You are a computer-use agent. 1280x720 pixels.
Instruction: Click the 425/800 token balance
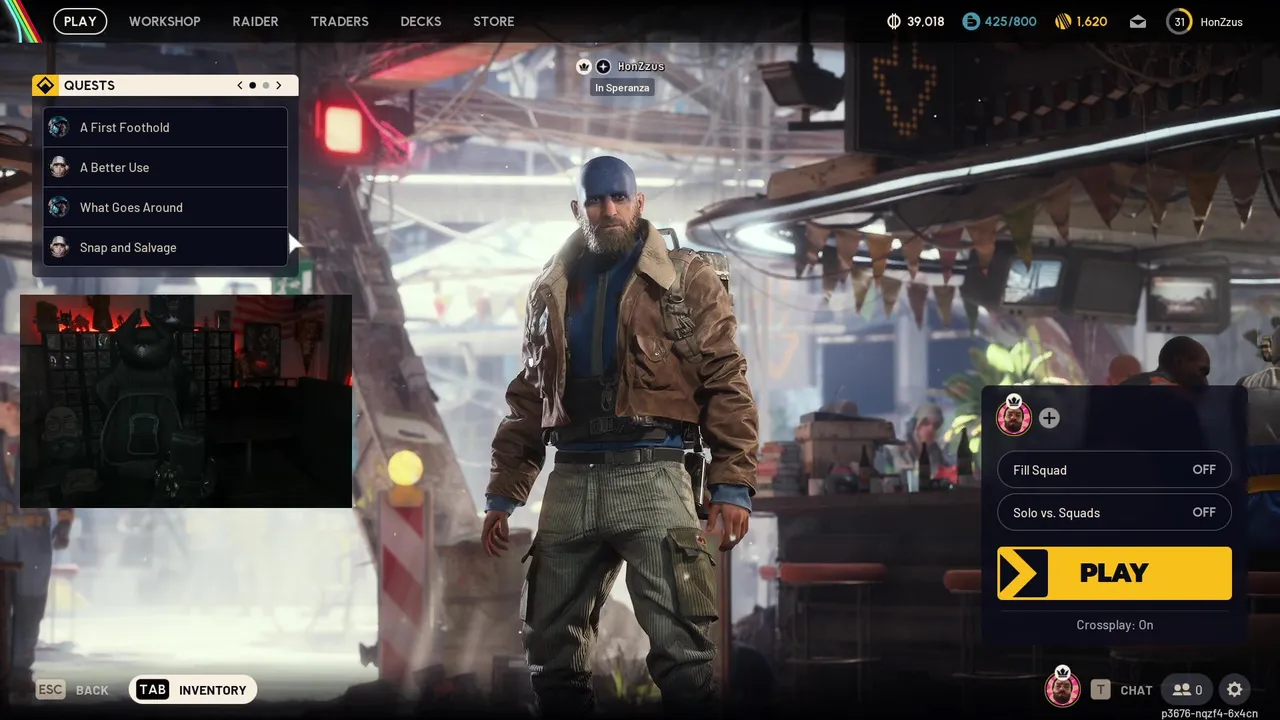(1010, 21)
